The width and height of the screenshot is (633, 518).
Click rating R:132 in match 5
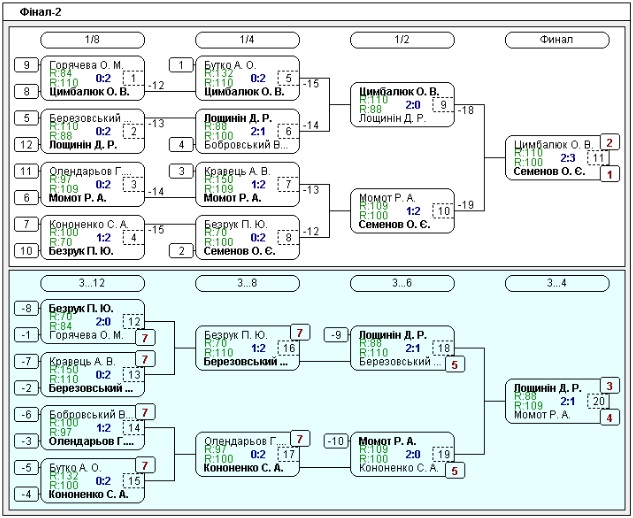(x=219, y=73)
